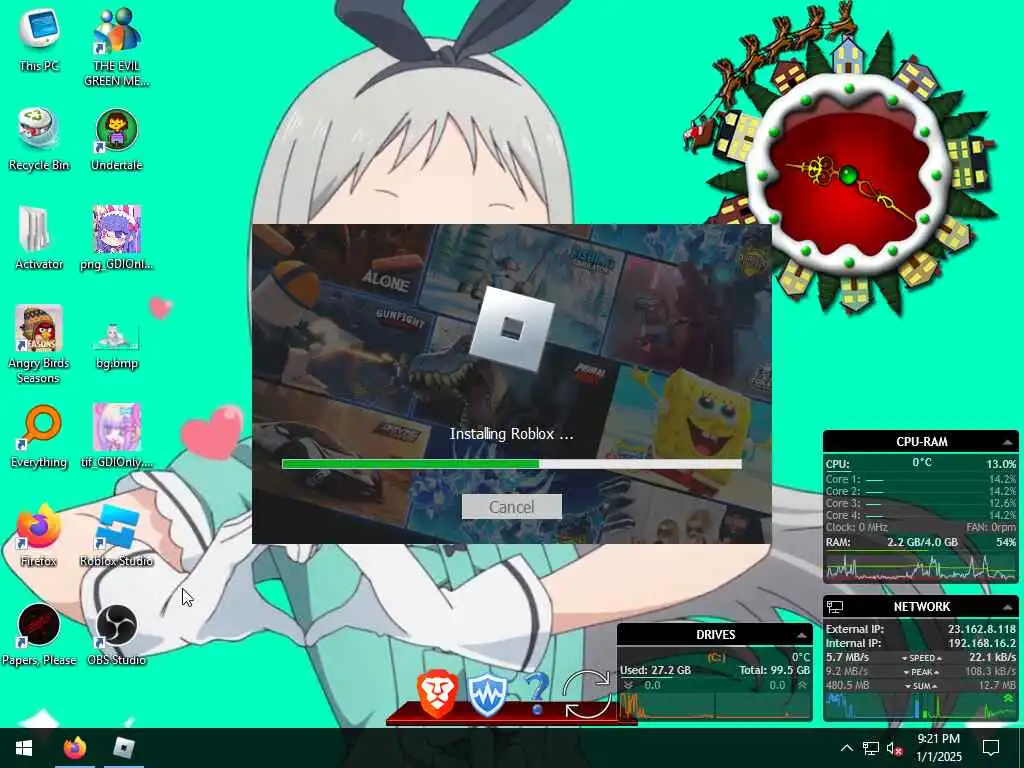1024x768 pixels.
Task: Select the png_GDIOnl... image file
Action: coord(116,238)
